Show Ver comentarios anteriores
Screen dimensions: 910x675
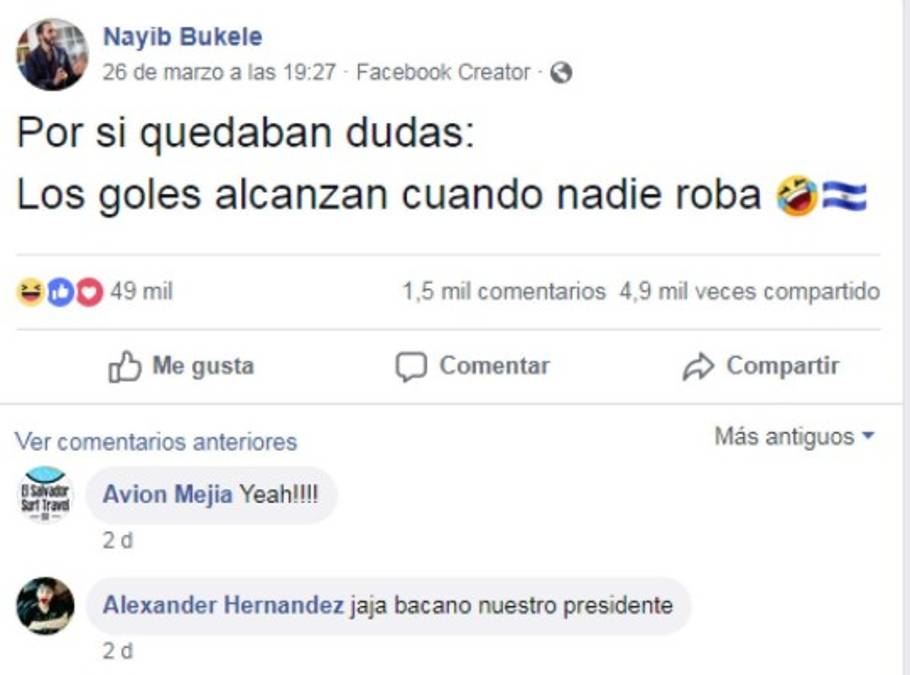(x=155, y=442)
